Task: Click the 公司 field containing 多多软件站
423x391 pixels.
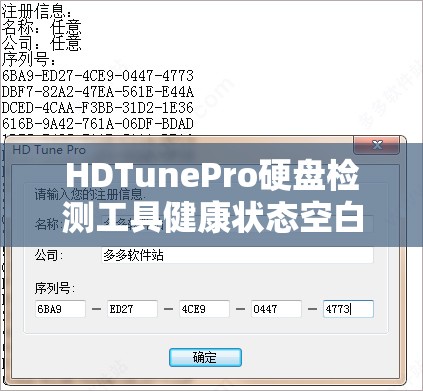Action: [237, 255]
